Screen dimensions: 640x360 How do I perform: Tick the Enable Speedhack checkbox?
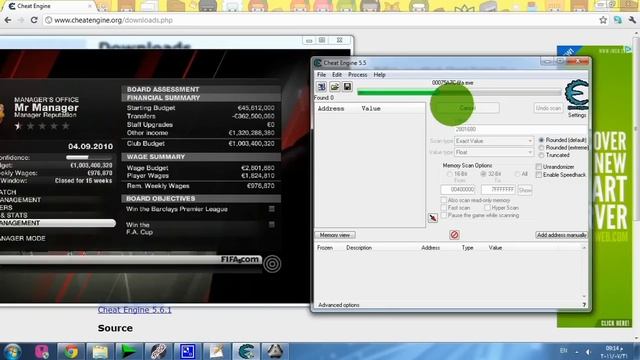[539, 175]
